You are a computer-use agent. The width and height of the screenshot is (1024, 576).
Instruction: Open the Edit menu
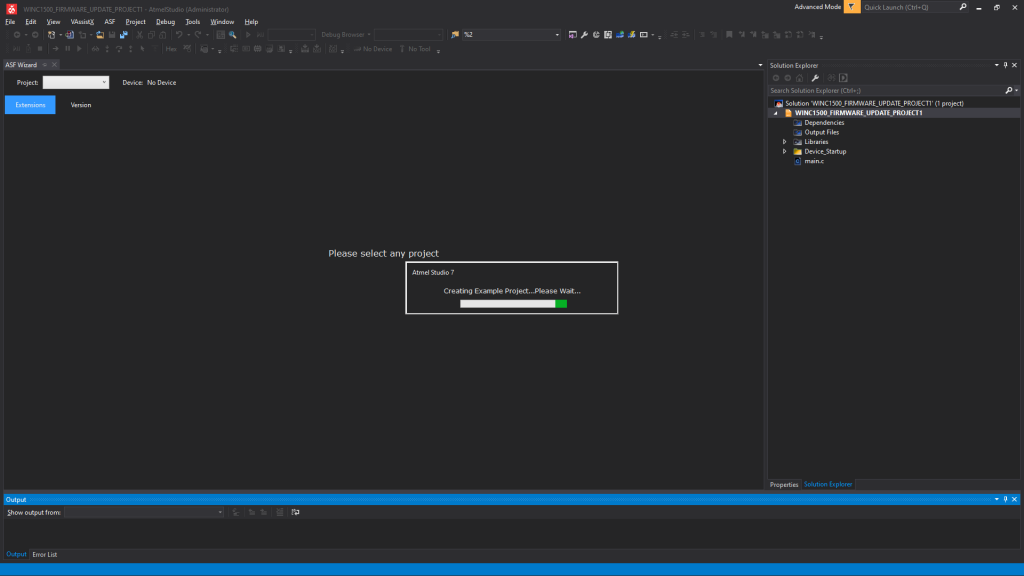31,22
